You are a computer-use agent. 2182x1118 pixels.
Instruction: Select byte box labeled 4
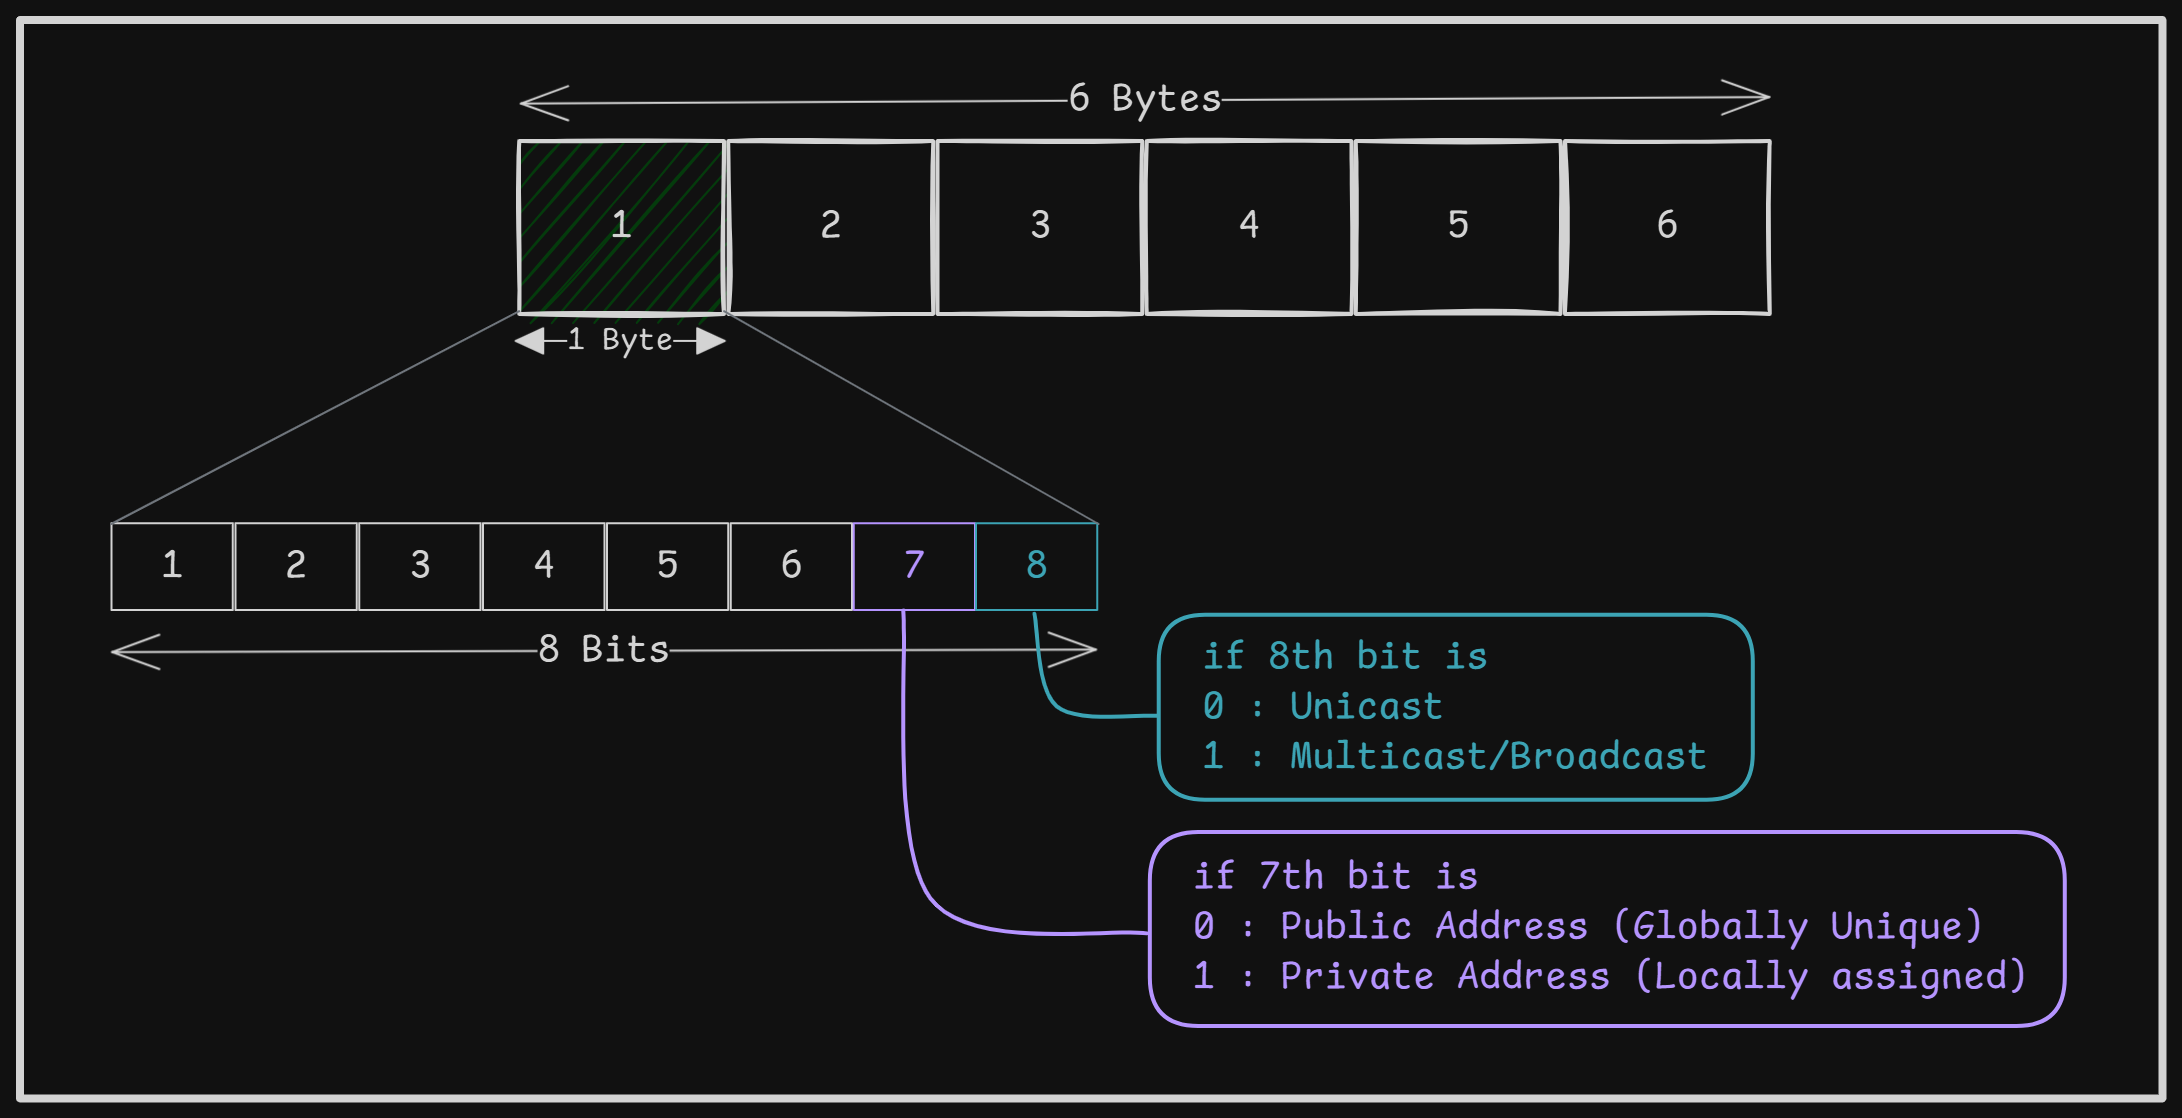coord(1248,227)
